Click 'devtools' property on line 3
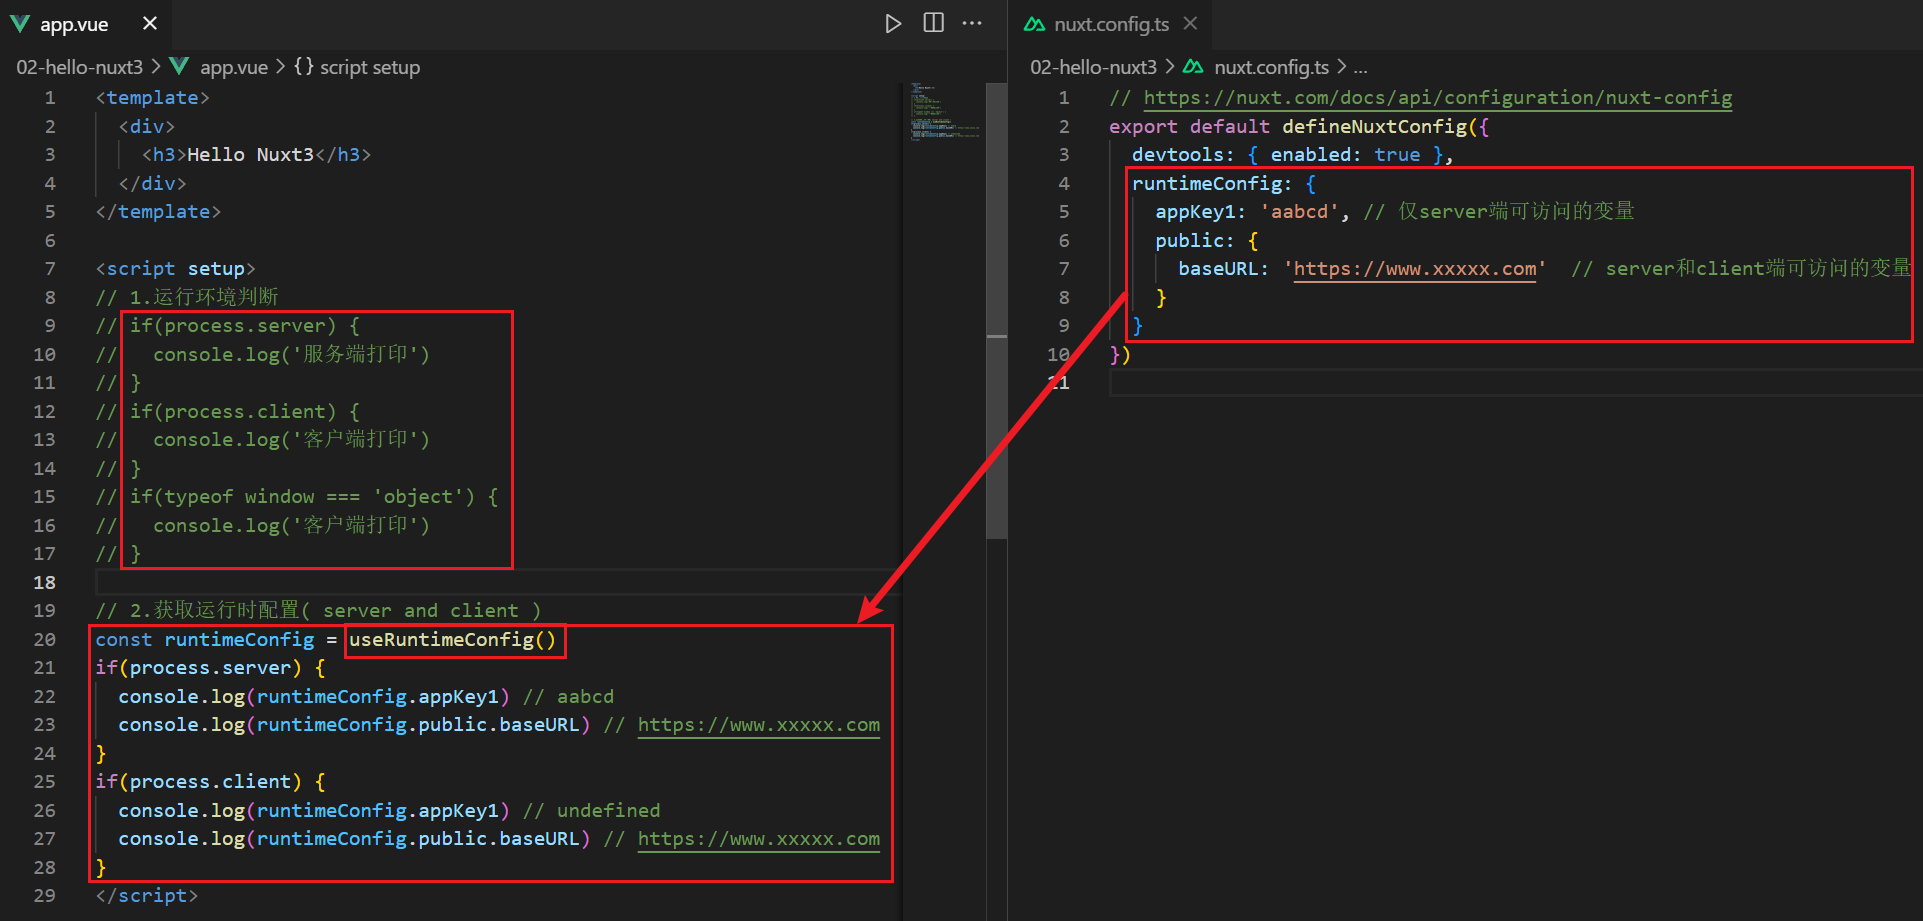Image resolution: width=1923 pixels, height=921 pixels. click(x=1178, y=155)
